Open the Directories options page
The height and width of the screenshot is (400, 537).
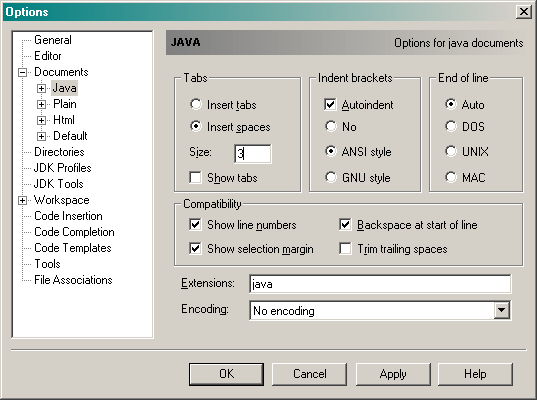tap(59, 152)
